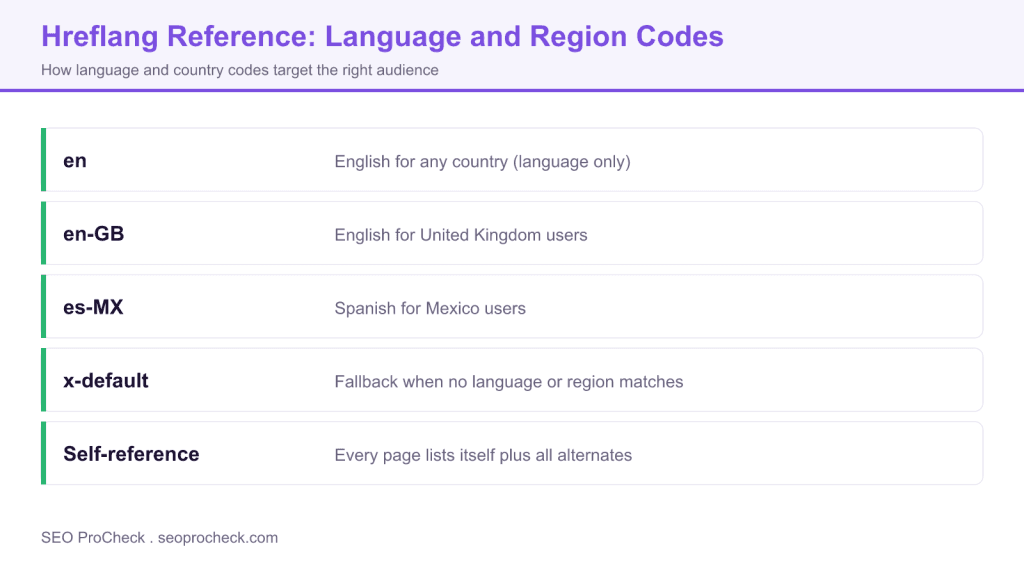Select 'Spanish for Mexico users' description
This screenshot has width=1024, height=576.
click(430, 308)
